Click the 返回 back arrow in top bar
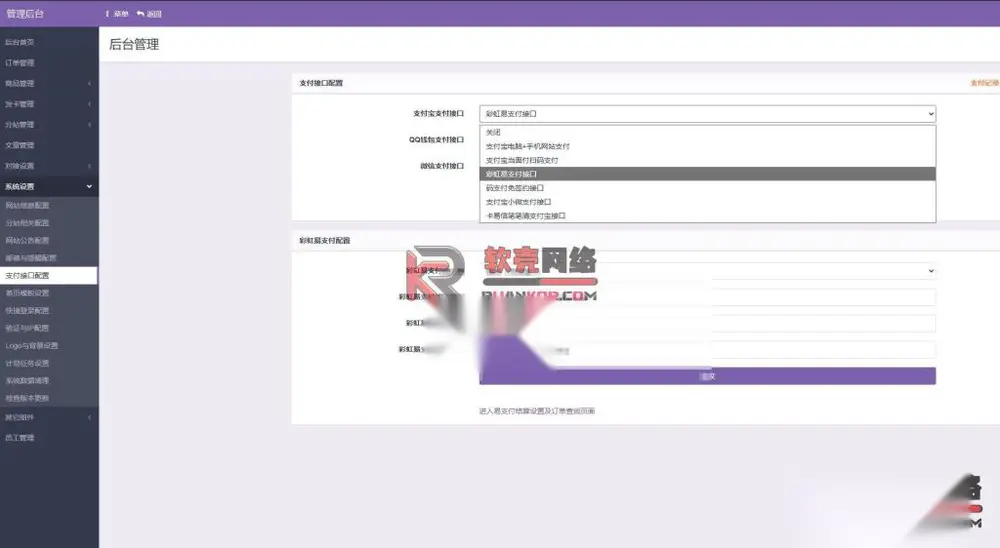1000x548 pixels. pyautogui.click(x=149, y=14)
